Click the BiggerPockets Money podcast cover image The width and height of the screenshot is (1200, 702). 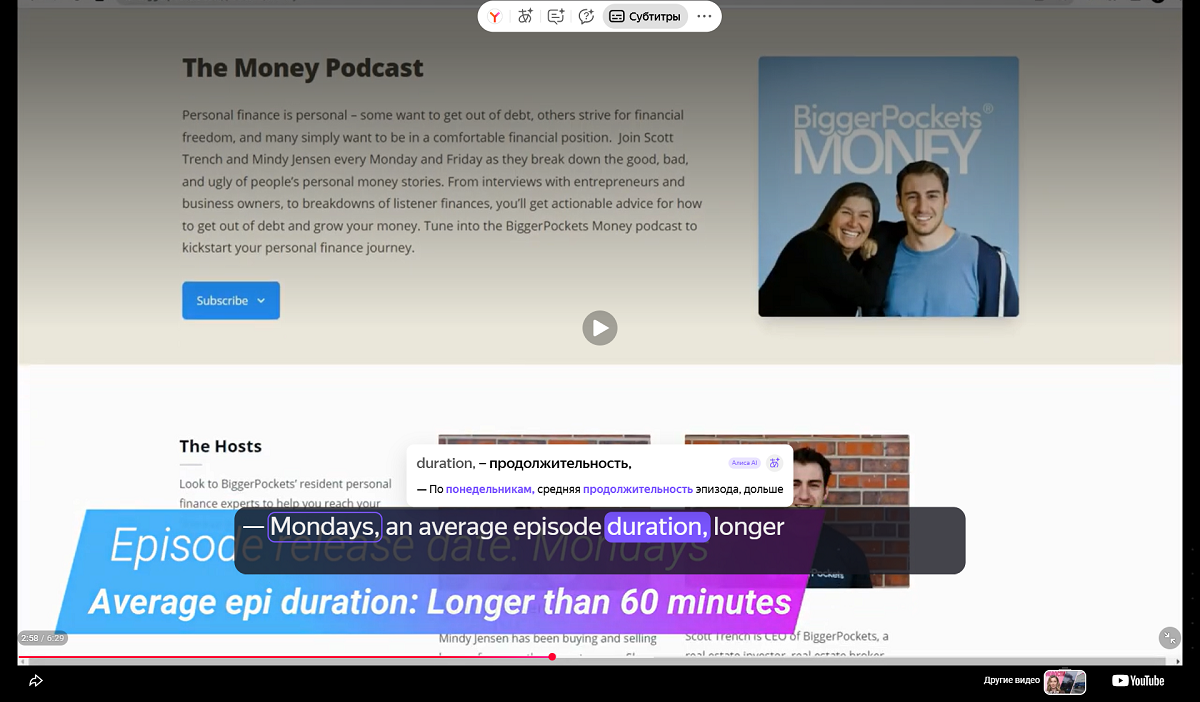[x=888, y=186]
